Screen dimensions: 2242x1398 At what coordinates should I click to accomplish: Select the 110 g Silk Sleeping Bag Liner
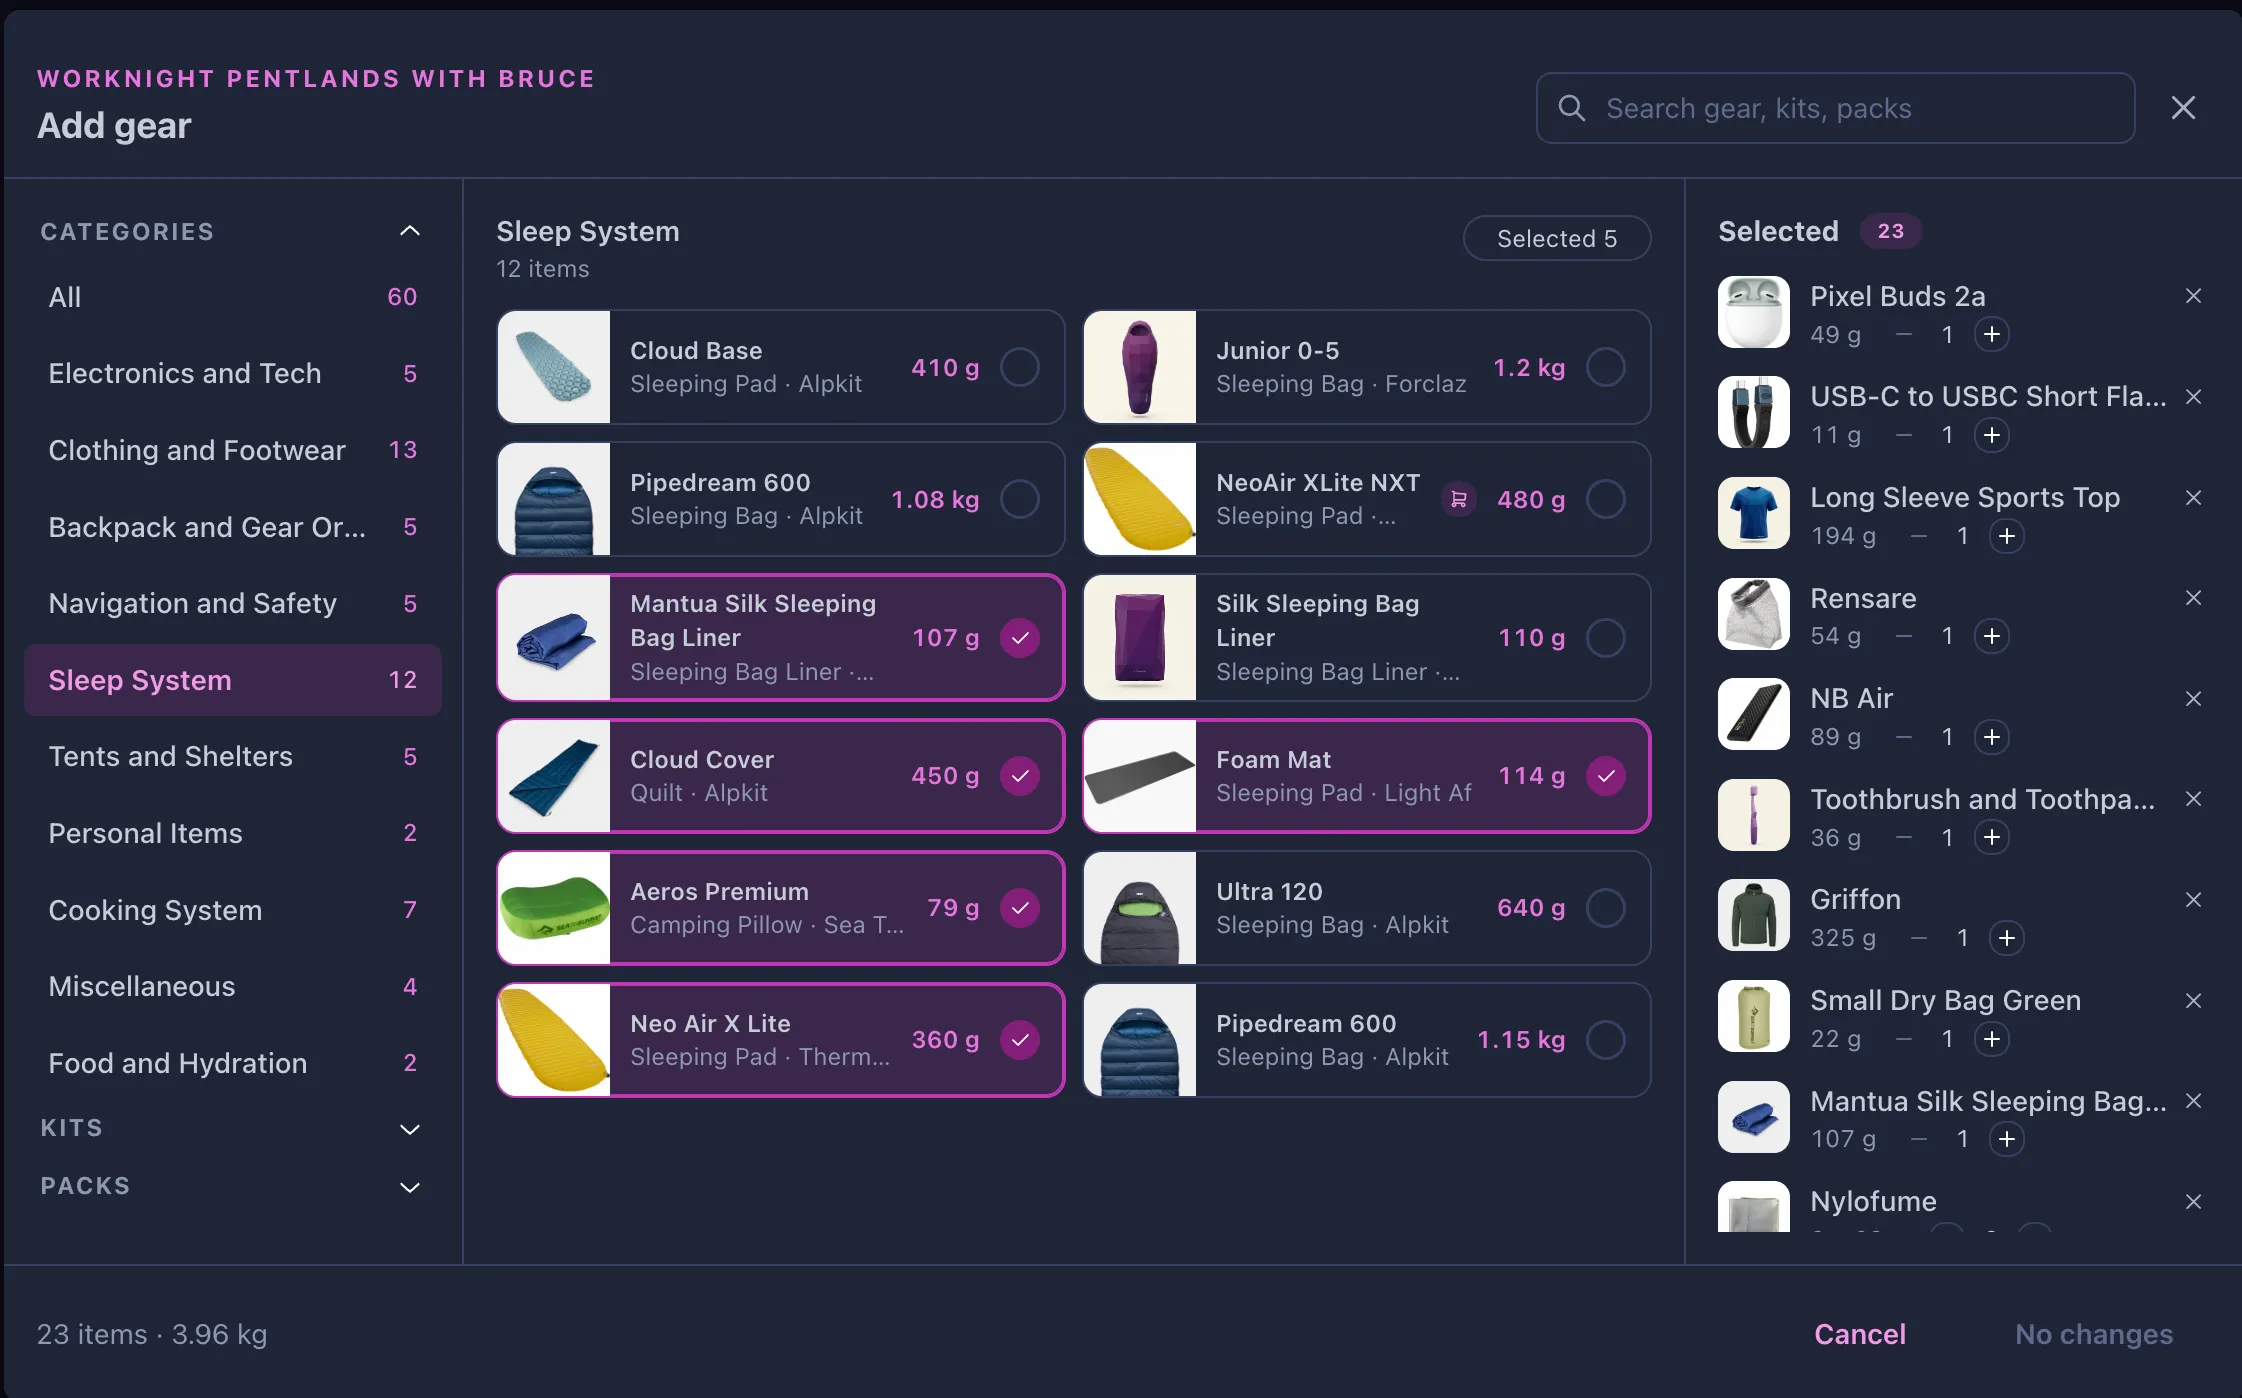(1606, 638)
